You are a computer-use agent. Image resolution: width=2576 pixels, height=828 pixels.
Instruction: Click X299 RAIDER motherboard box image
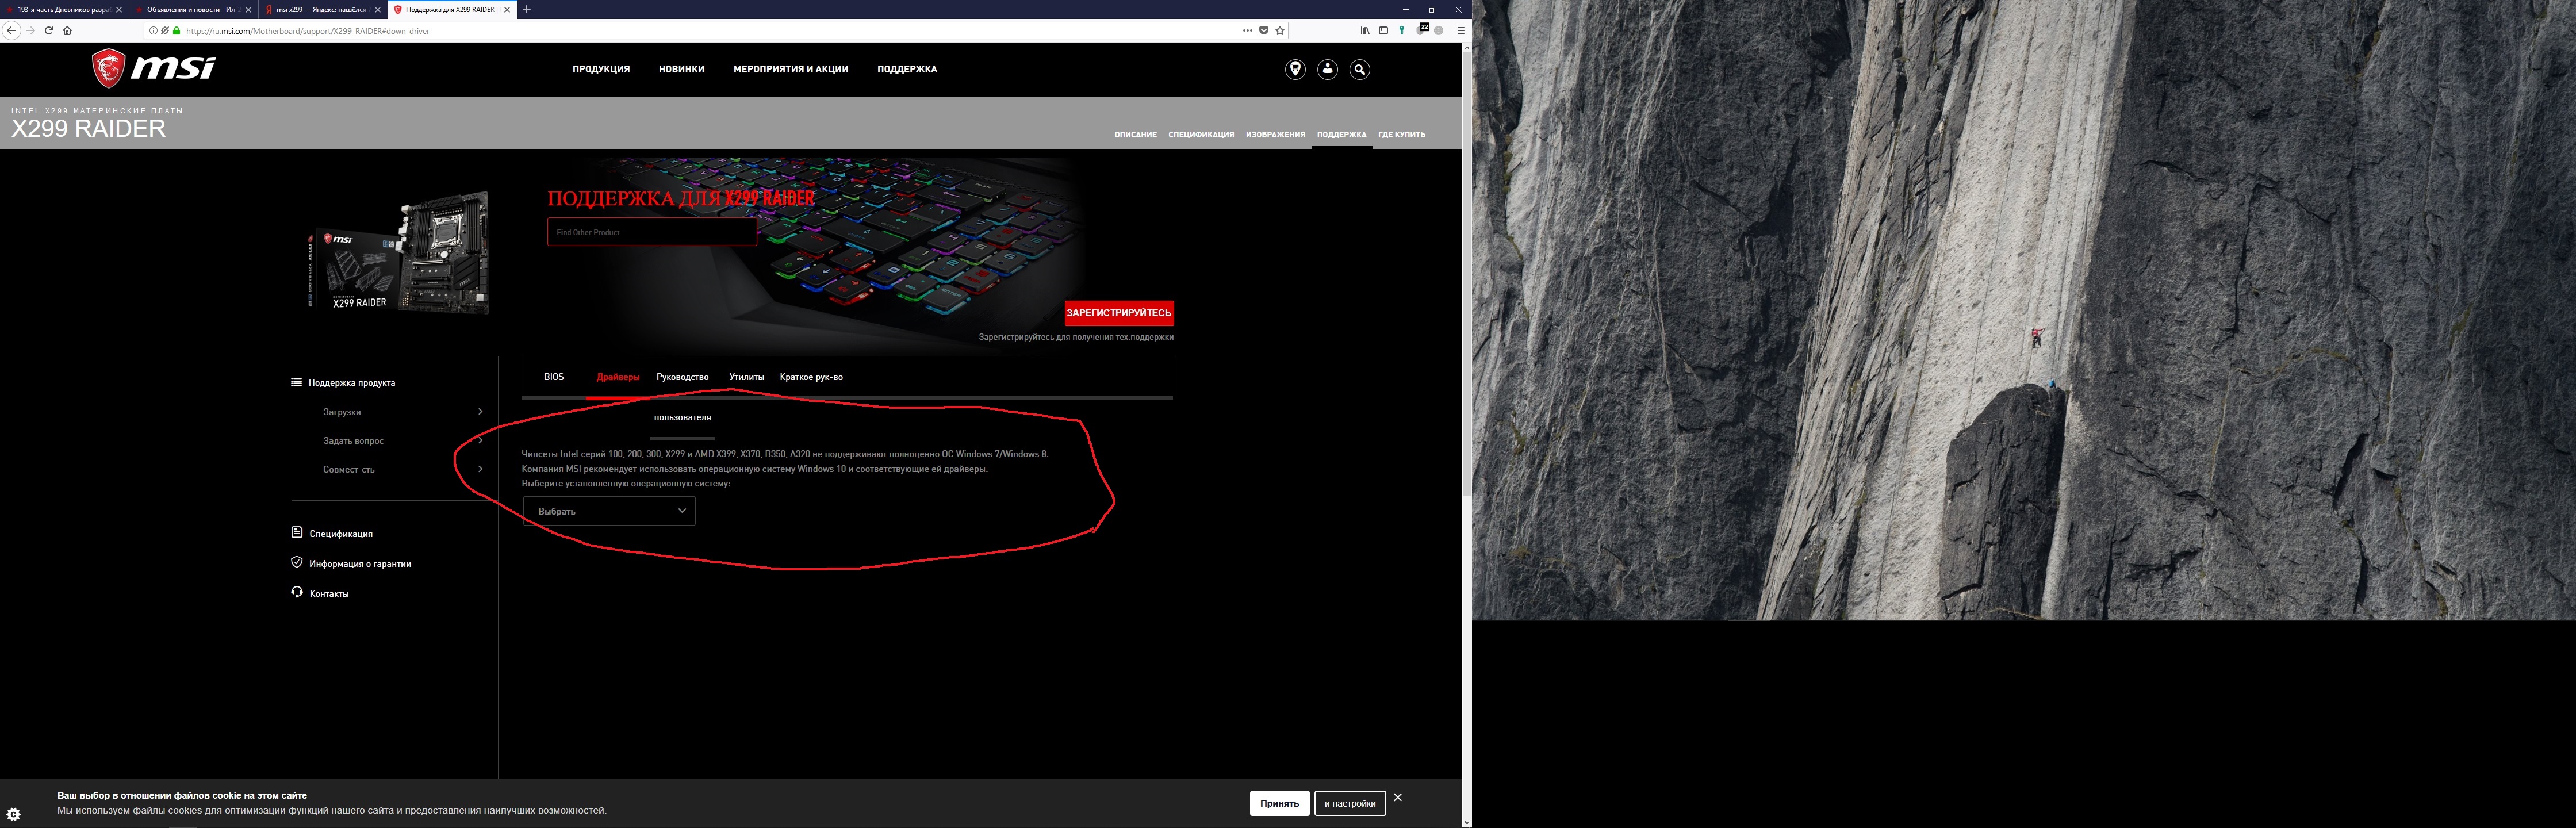(398, 252)
